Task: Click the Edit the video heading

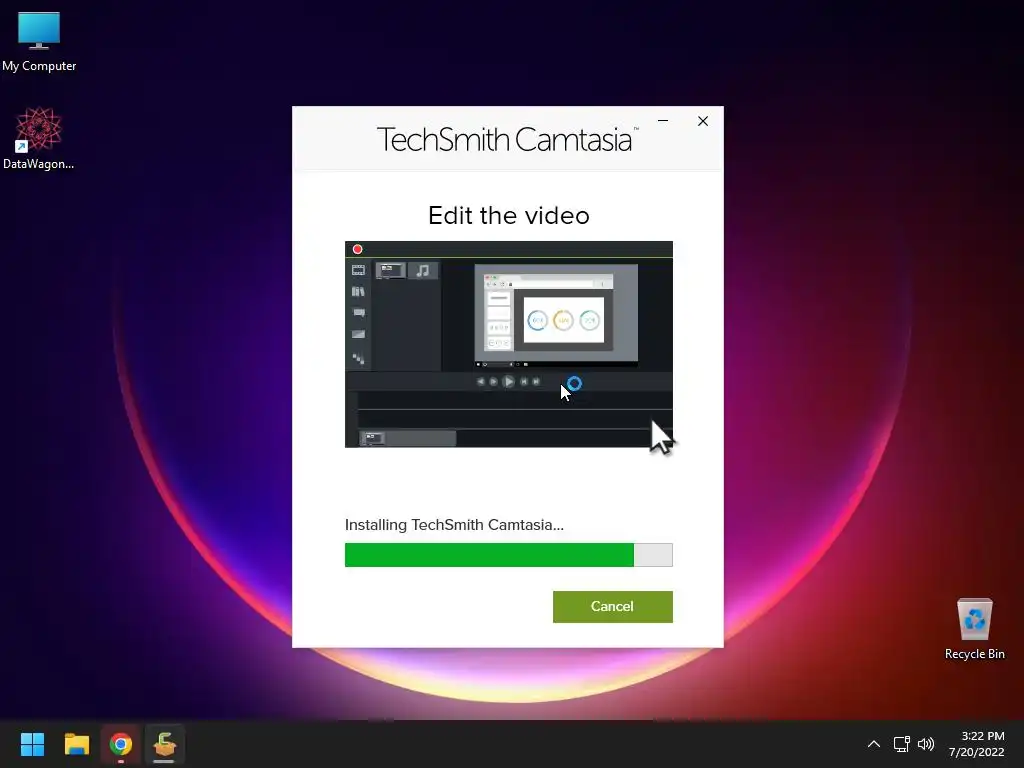Action: (x=509, y=216)
